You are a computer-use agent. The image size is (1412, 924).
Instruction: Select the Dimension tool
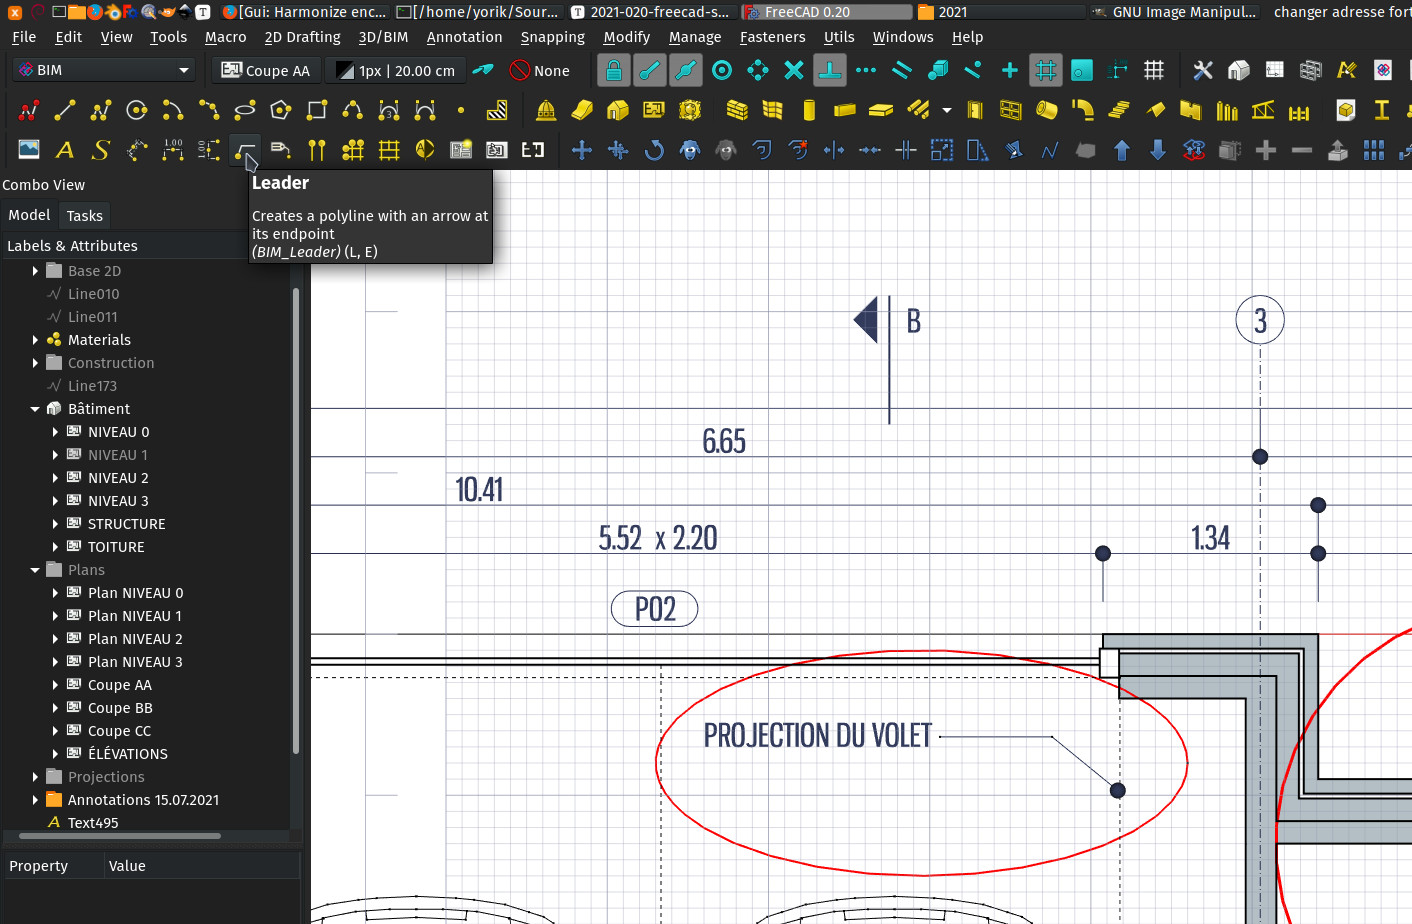[x=173, y=149]
